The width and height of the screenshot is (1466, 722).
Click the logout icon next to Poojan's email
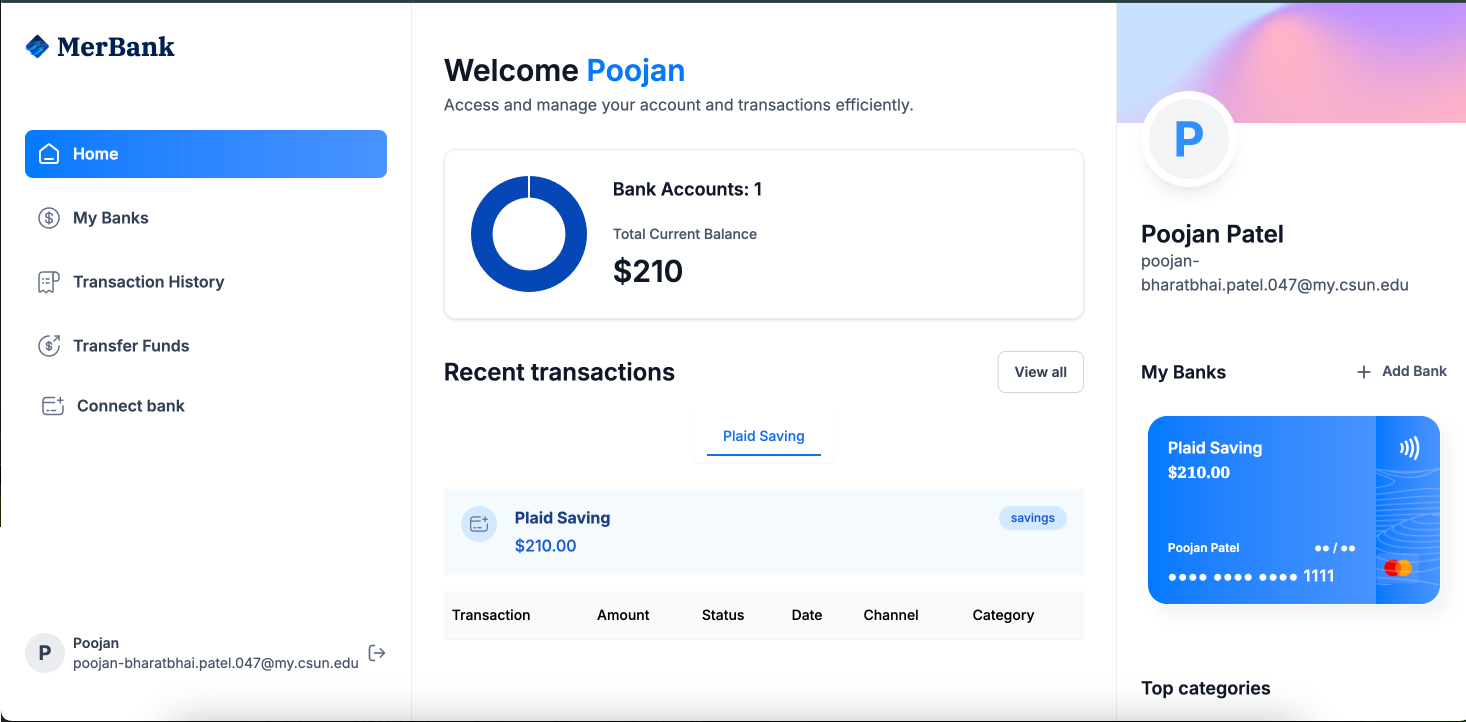pyautogui.click(x=377, y=653)
